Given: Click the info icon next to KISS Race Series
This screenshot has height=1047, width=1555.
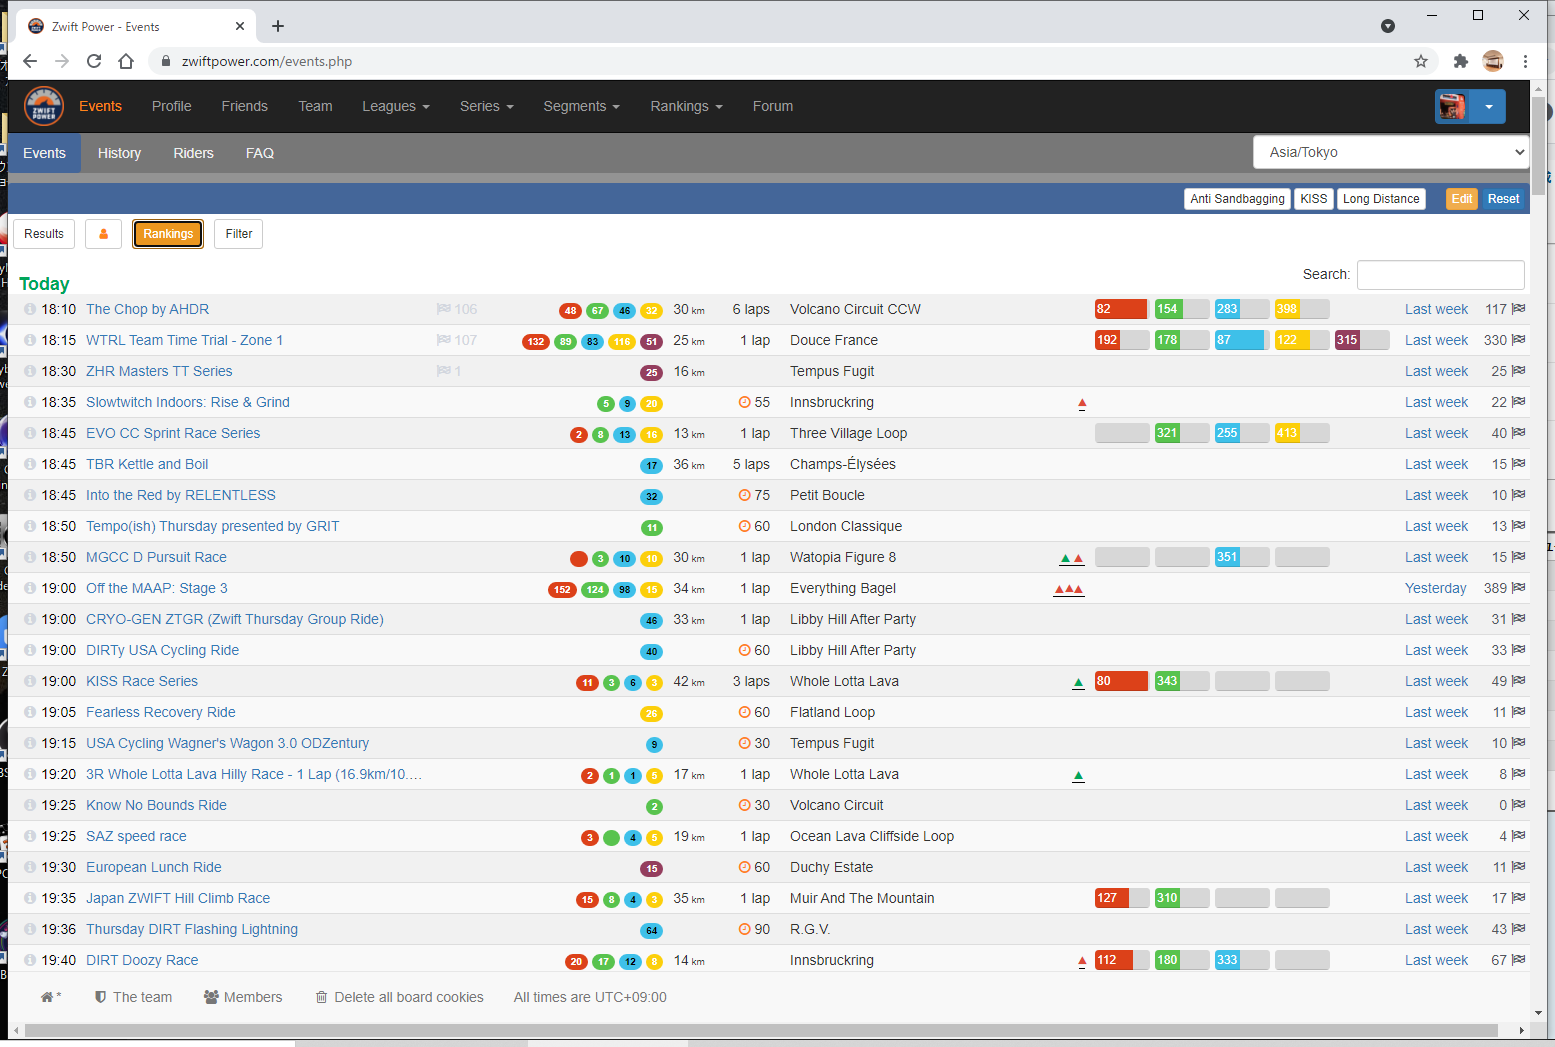Looking at the screenshot, I should (x=30, y=681).
